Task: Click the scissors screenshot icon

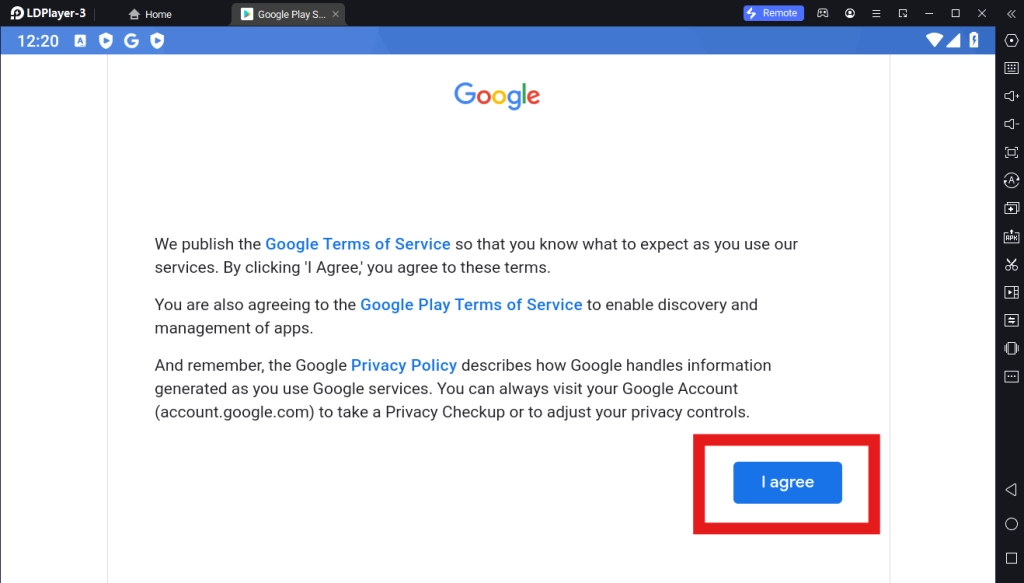Action: [1011, 265]
